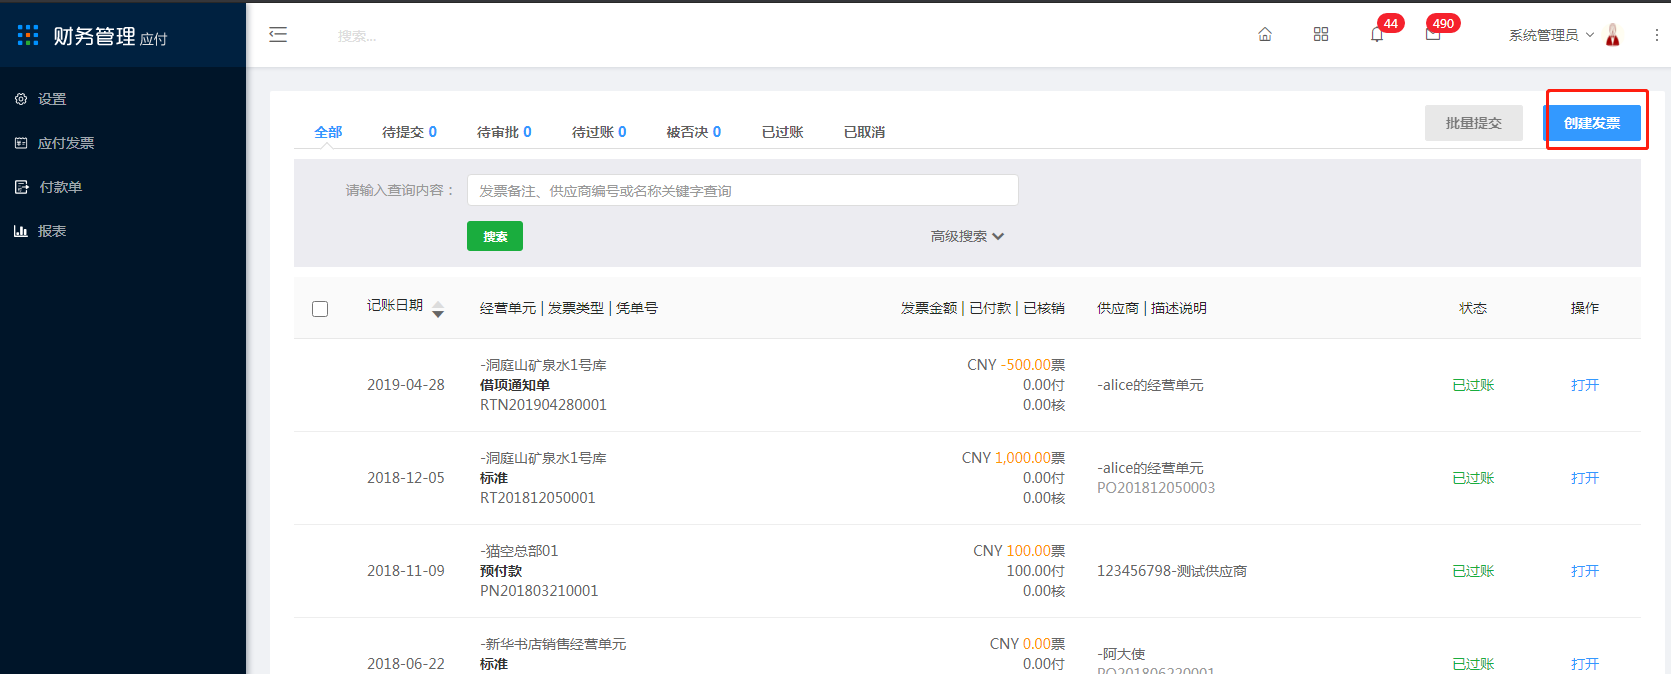Click the 付款单 sidebar icon

(21, 187)
